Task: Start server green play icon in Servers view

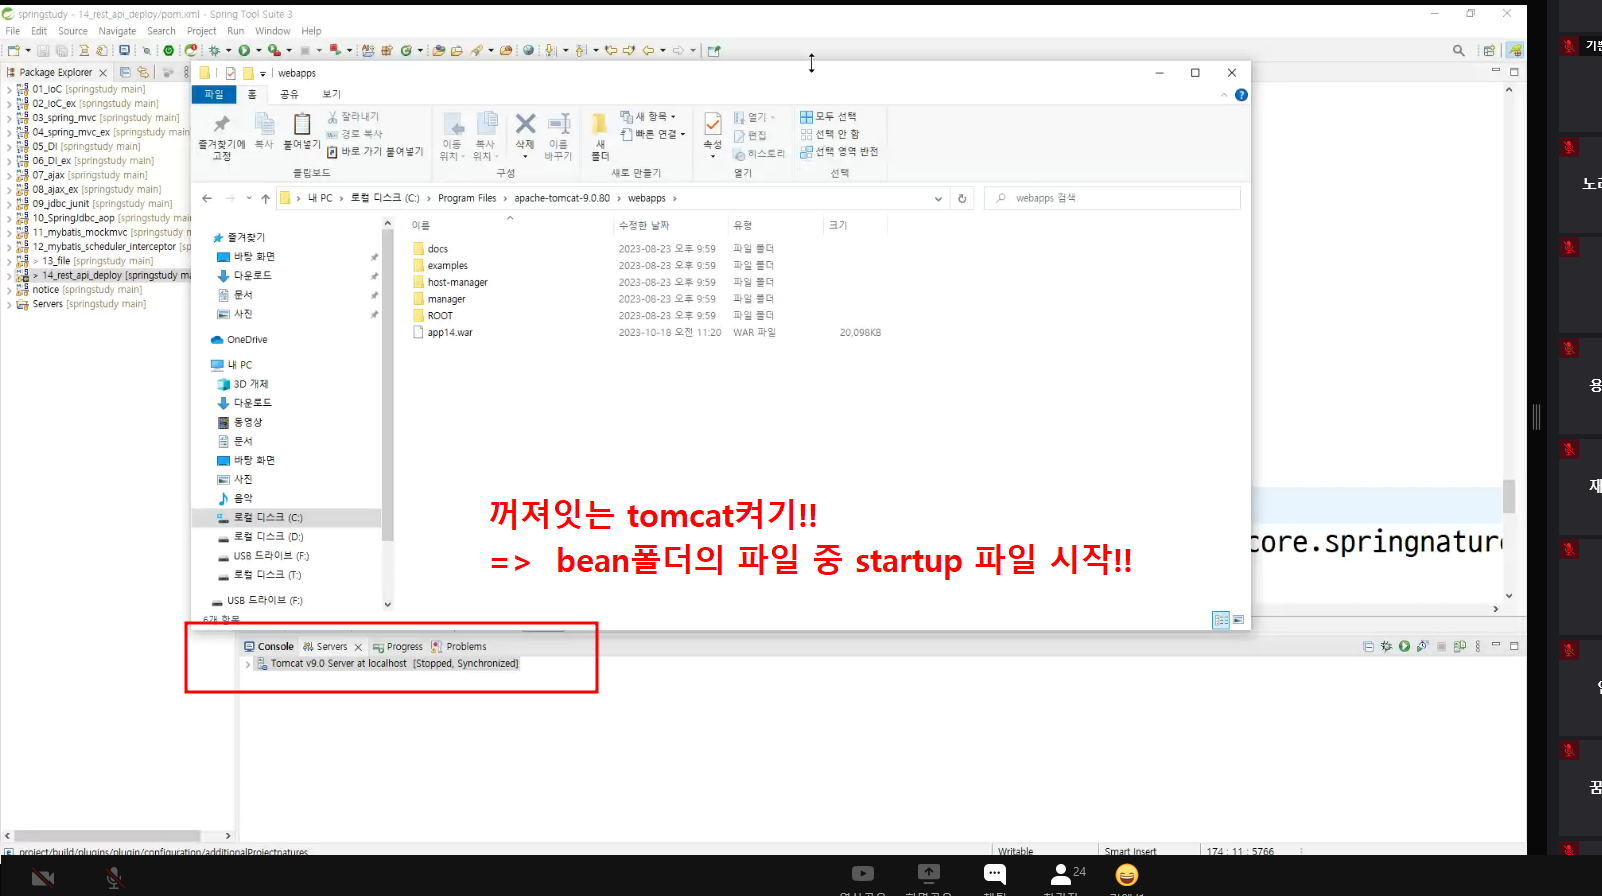Action: click(1404, 646)
